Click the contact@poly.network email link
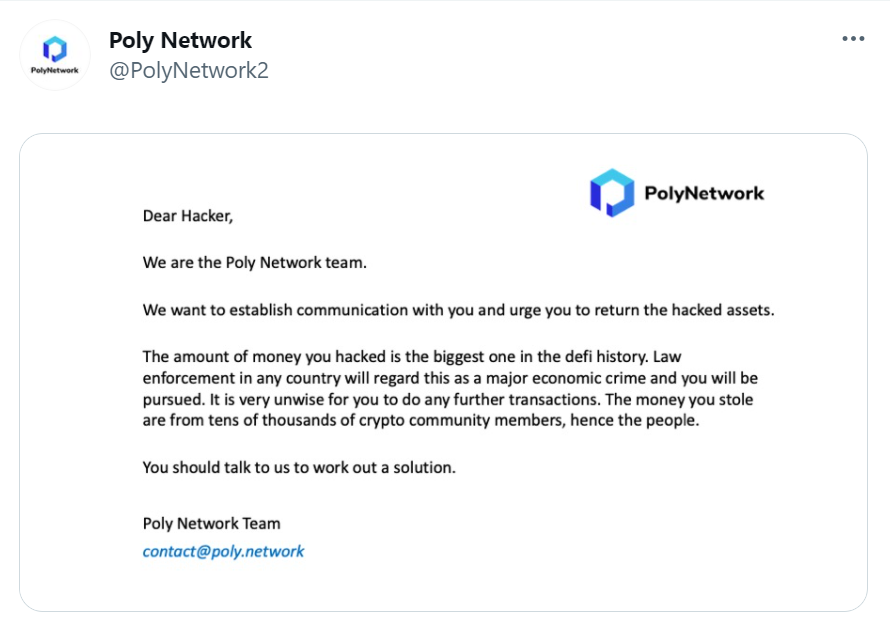The width and height of the screenshot is (890, 637). click(x=223, y=551)
